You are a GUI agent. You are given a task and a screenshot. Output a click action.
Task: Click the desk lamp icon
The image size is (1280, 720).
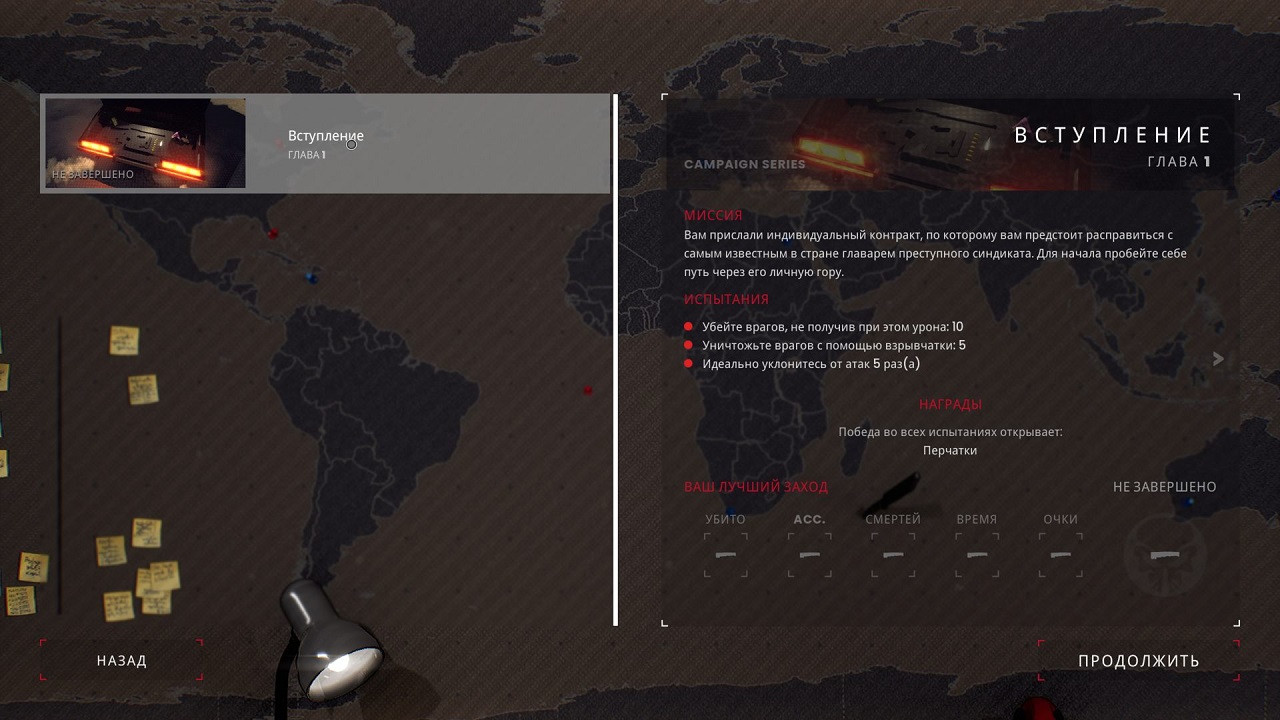tap(331, 638)
